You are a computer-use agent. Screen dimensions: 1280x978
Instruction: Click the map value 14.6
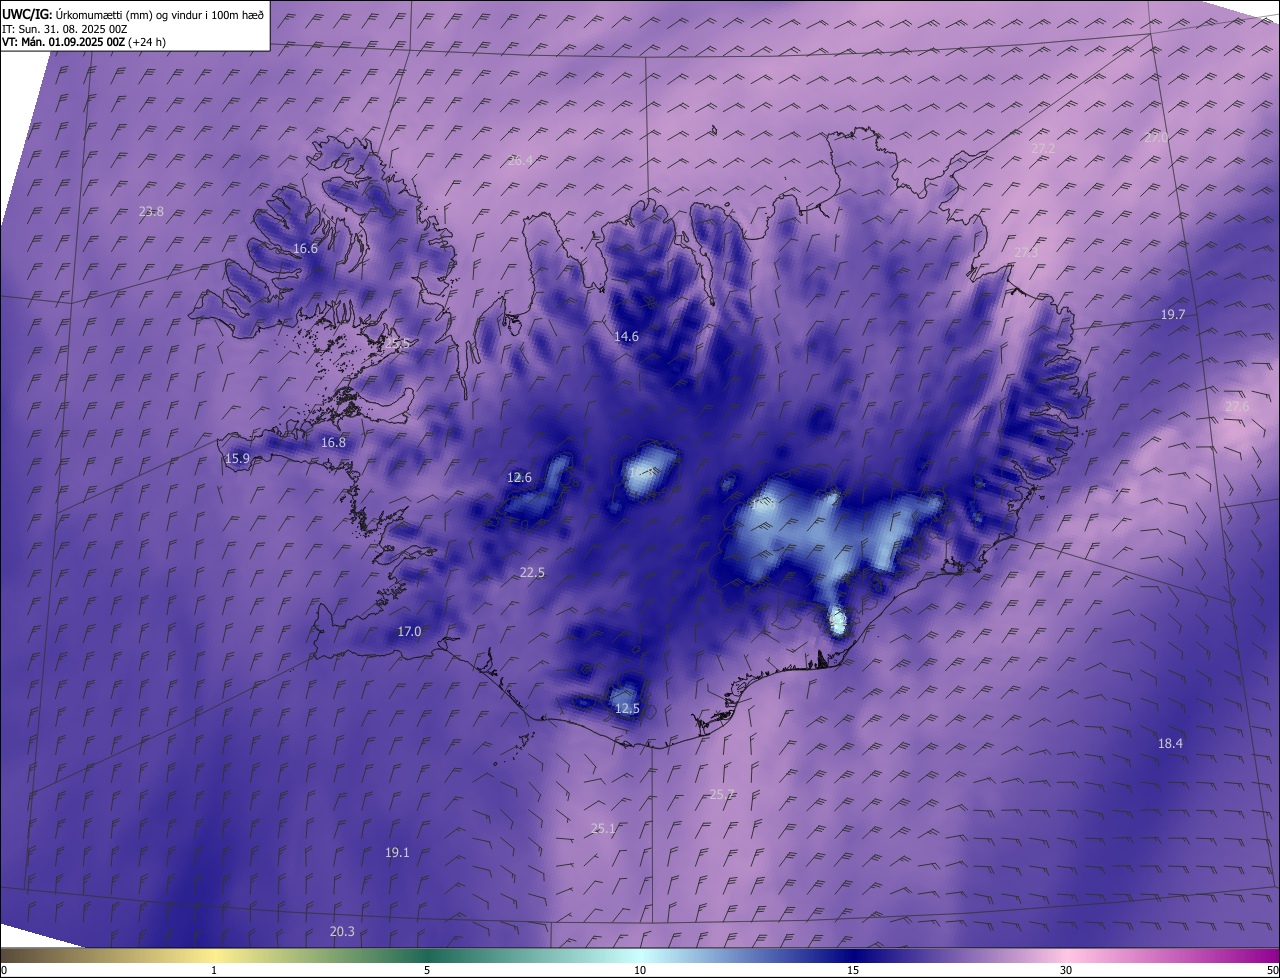(x=626, y=337)
